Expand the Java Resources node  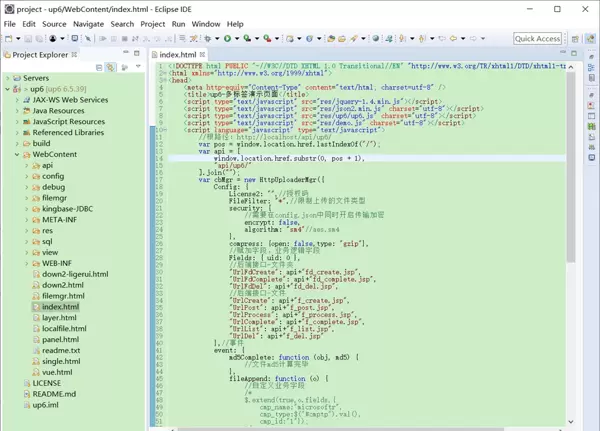pos(18,111)
